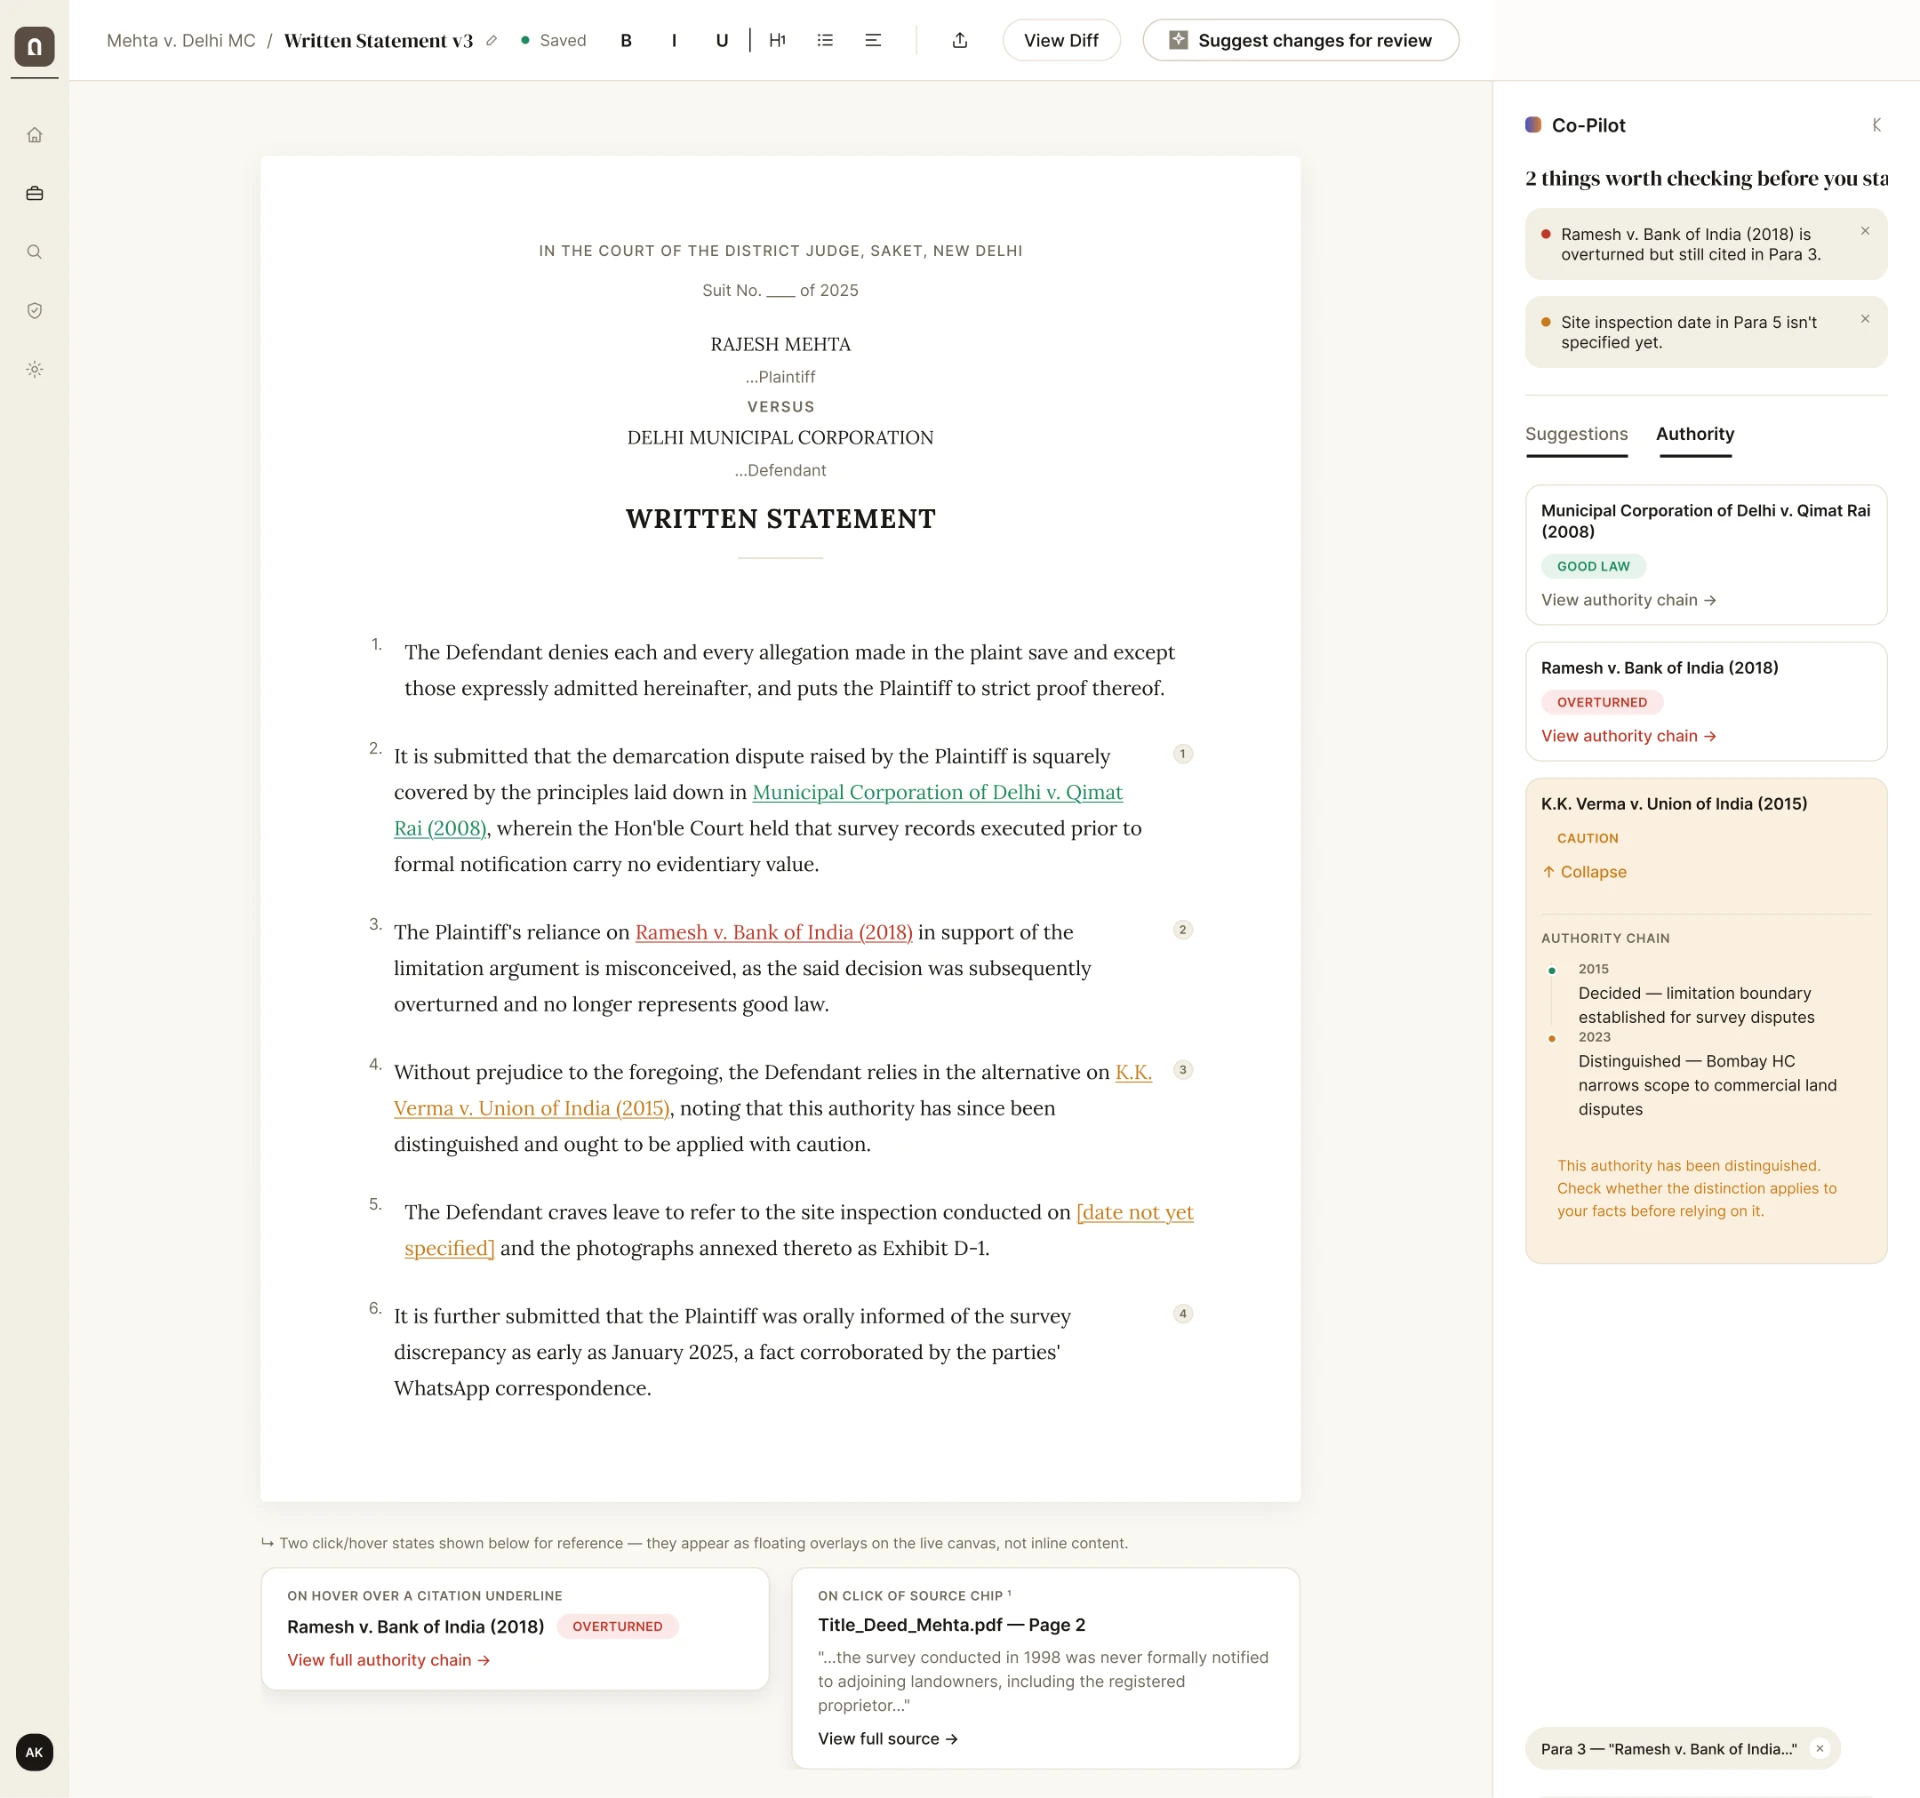
Task: Apply Heading 1 style
Action: click(777, 40)
